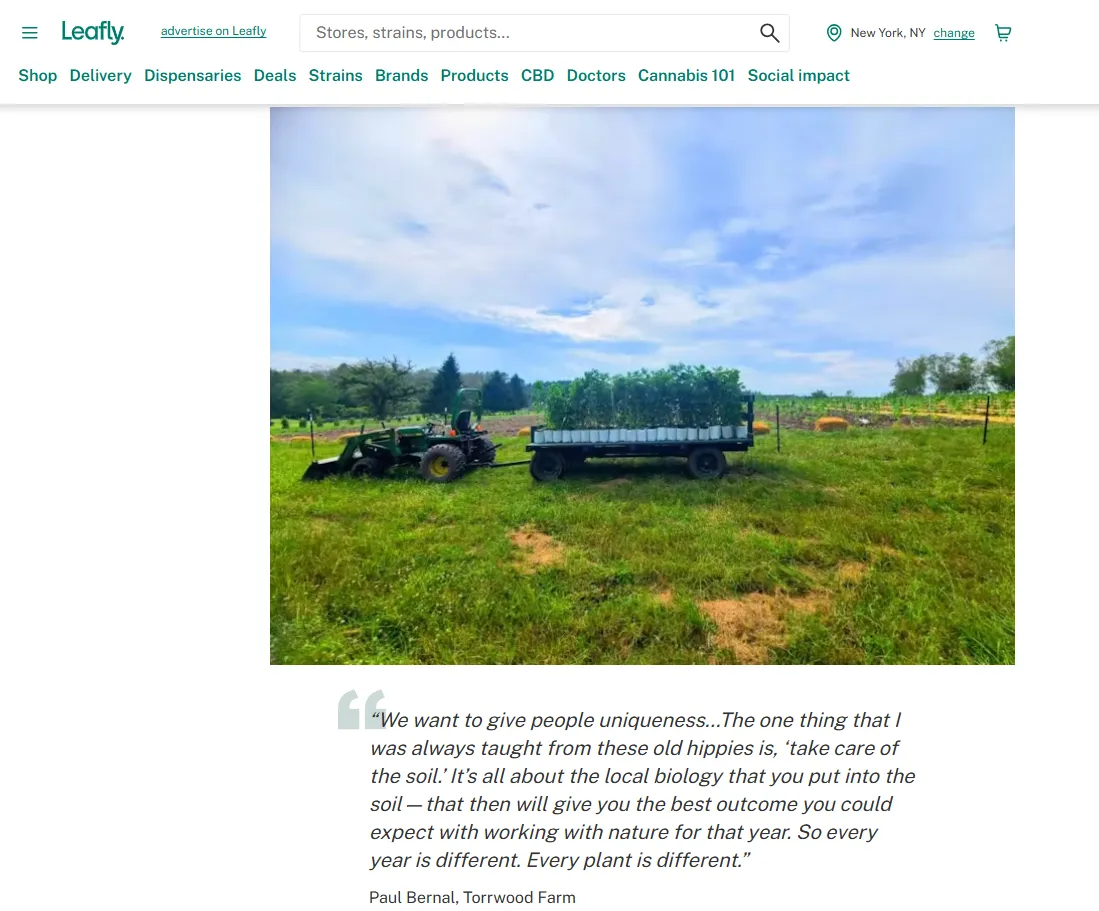The image size is (1099, 911).
Task: Click the advertise on Leafly link
Action: point(214,31)
